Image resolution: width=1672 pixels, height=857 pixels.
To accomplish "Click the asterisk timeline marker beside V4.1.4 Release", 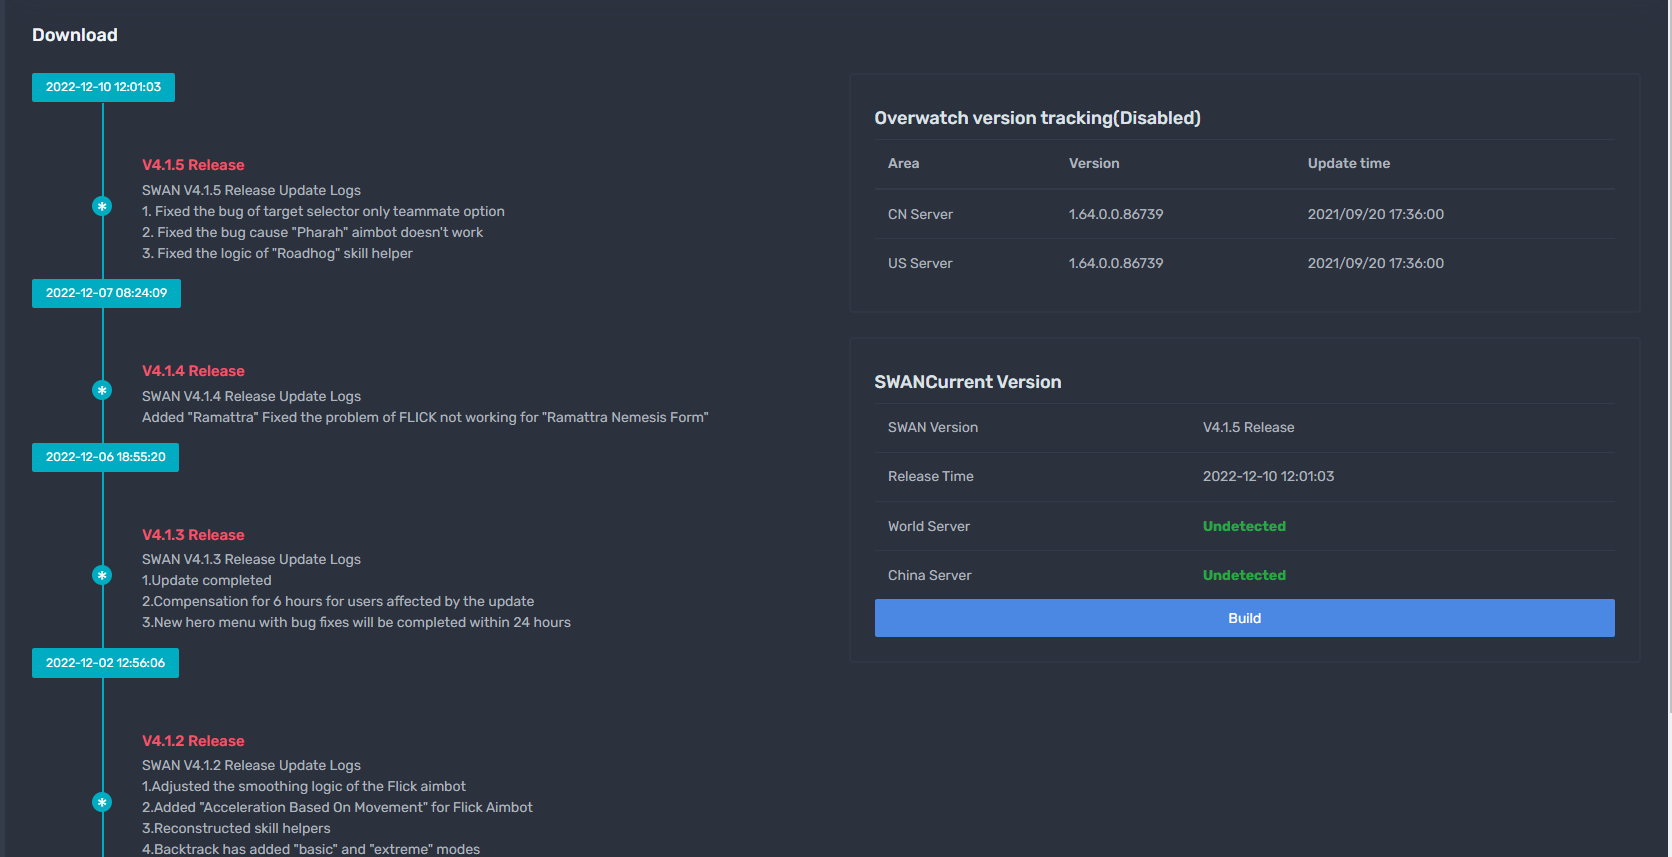I will tap(102, 390).
